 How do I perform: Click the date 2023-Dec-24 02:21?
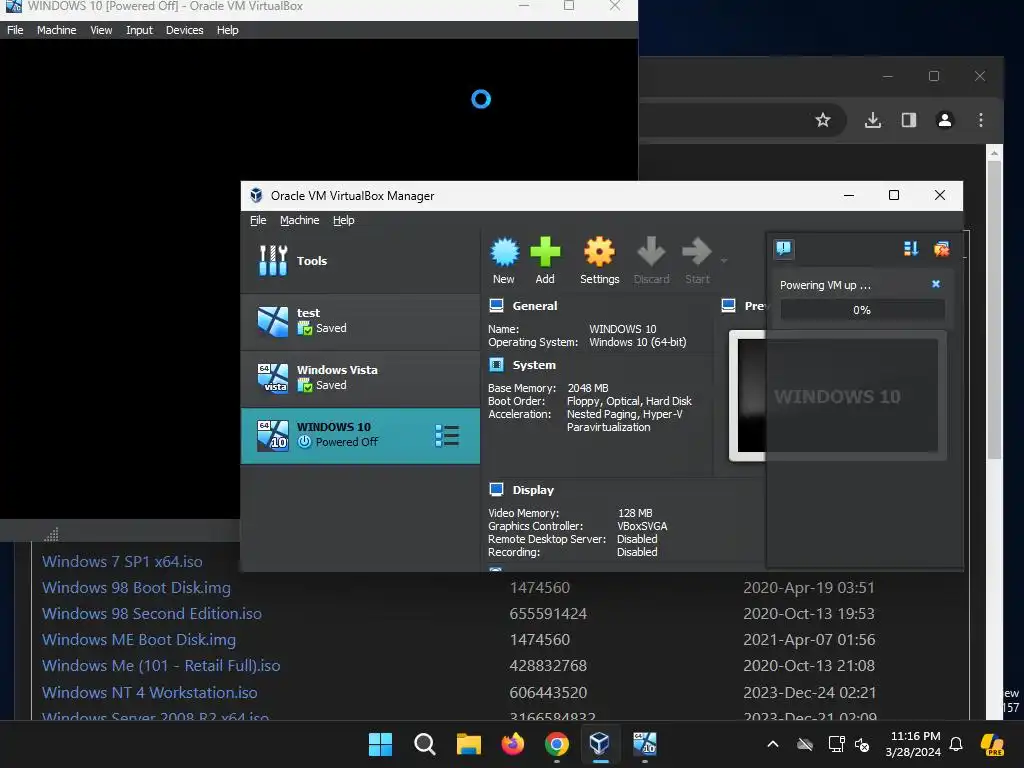coord(809,692)
